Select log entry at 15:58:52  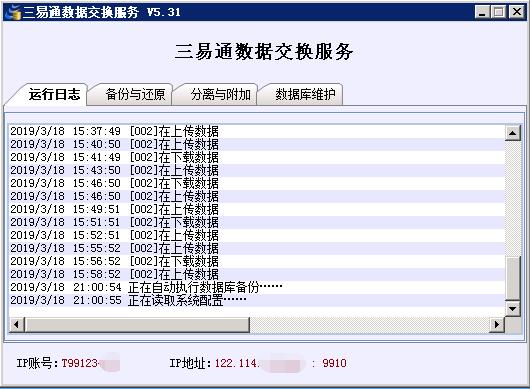click(257, 274)
